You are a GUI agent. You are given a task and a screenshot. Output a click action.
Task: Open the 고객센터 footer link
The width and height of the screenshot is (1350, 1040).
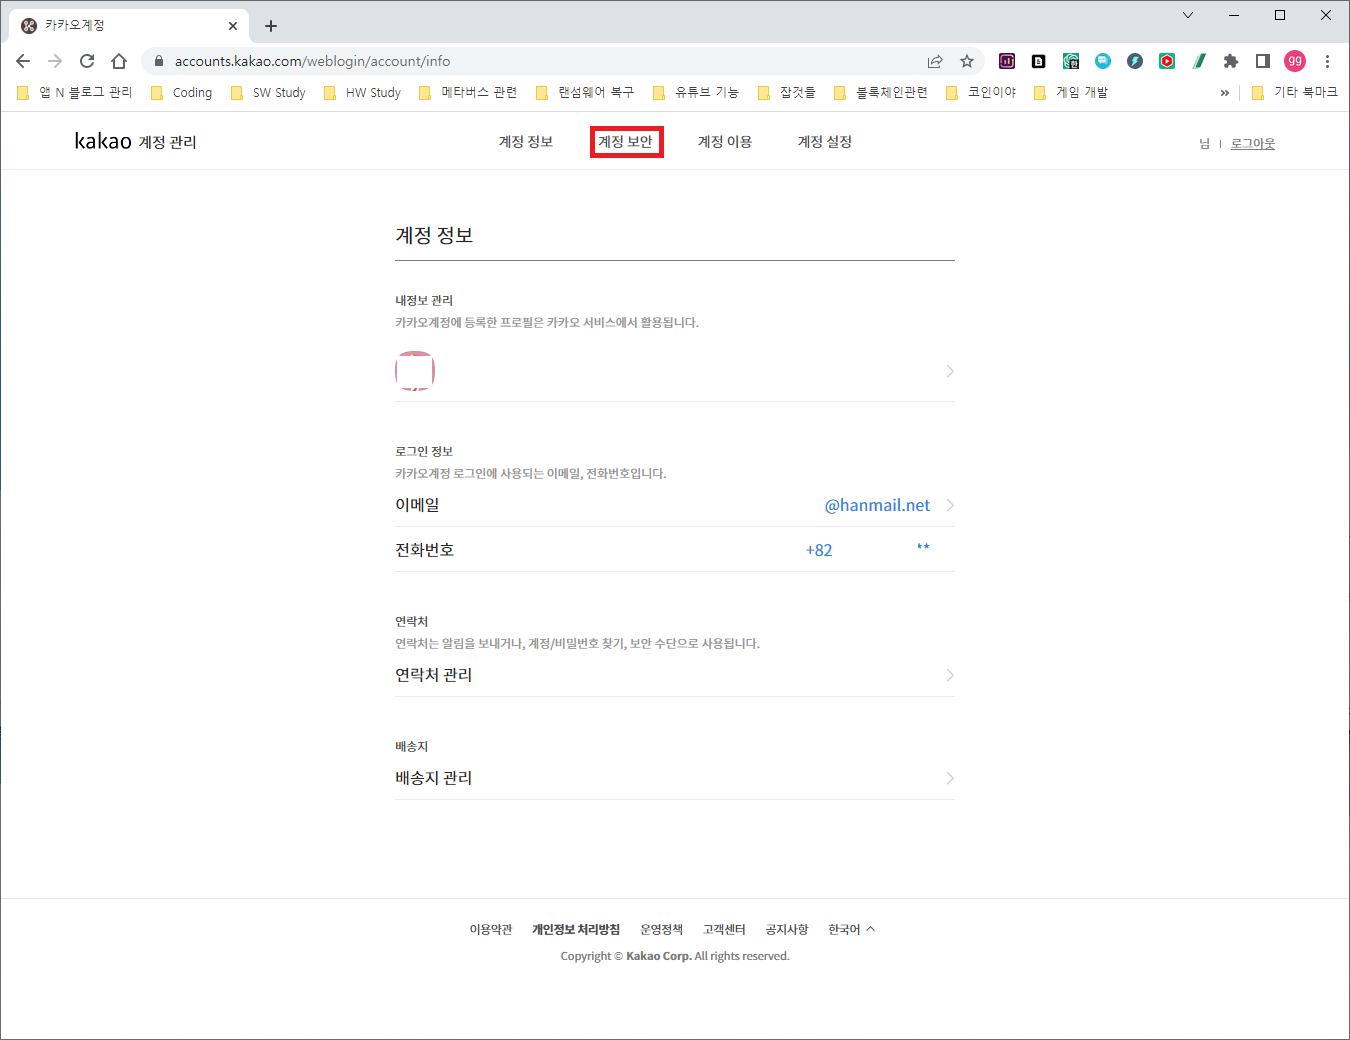(724, 929)
